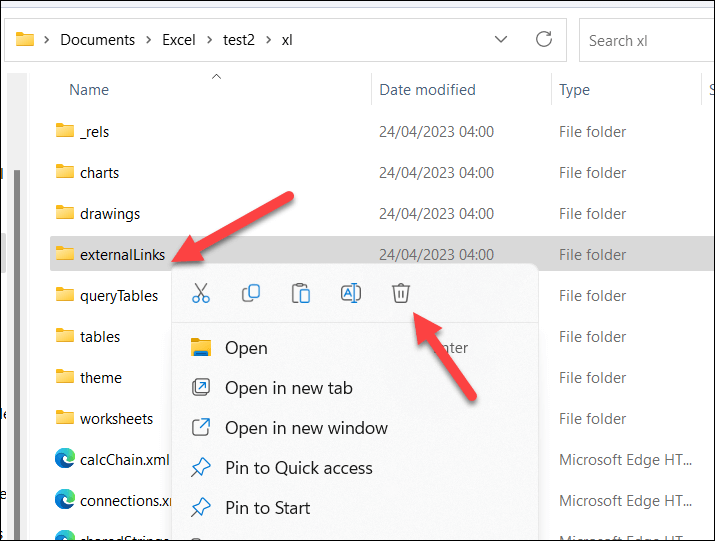Expand chevron between Documents and Excel

click(149, 40)
